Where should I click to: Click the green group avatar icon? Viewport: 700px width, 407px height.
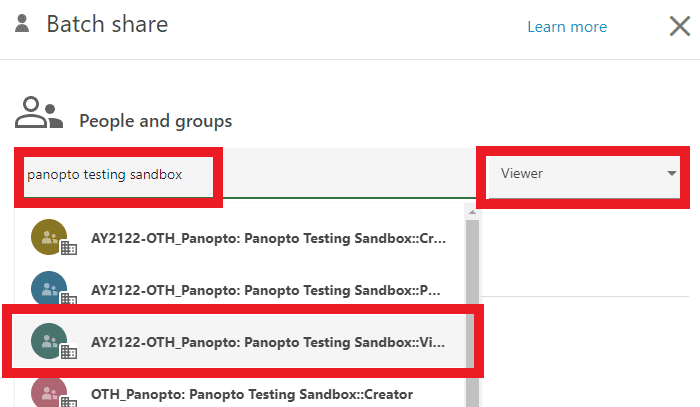pos(48,339)
